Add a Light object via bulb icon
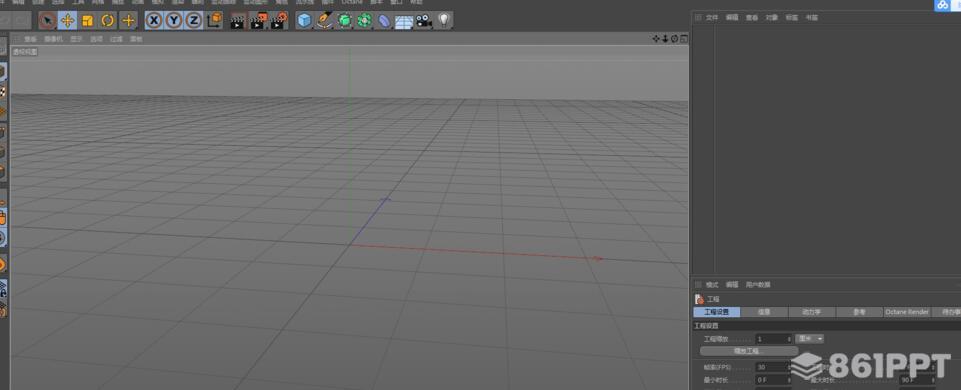The width and height of the screenshot is (961, 390). (444, 21)
